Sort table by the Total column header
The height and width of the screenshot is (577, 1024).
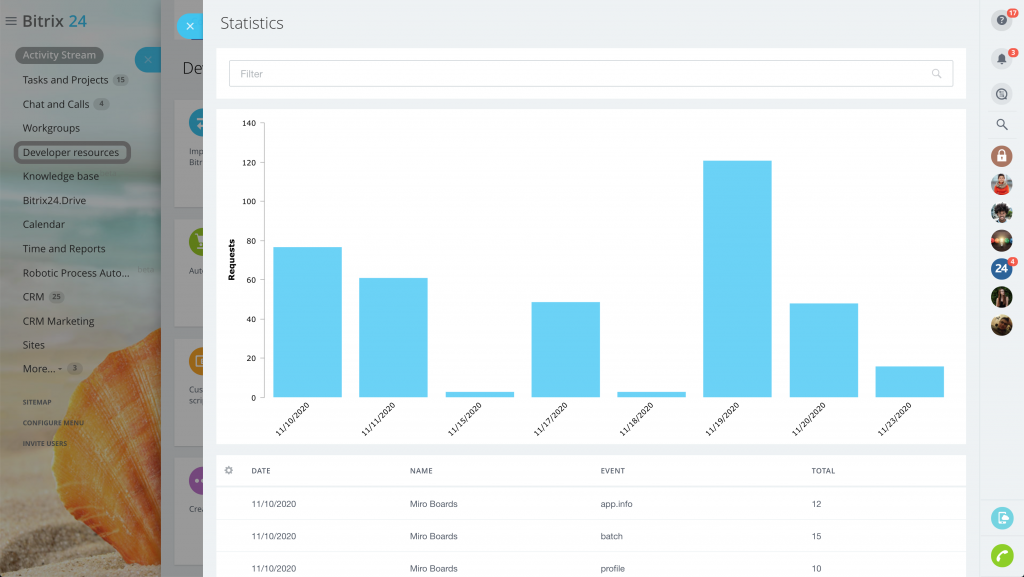[823, 470]
